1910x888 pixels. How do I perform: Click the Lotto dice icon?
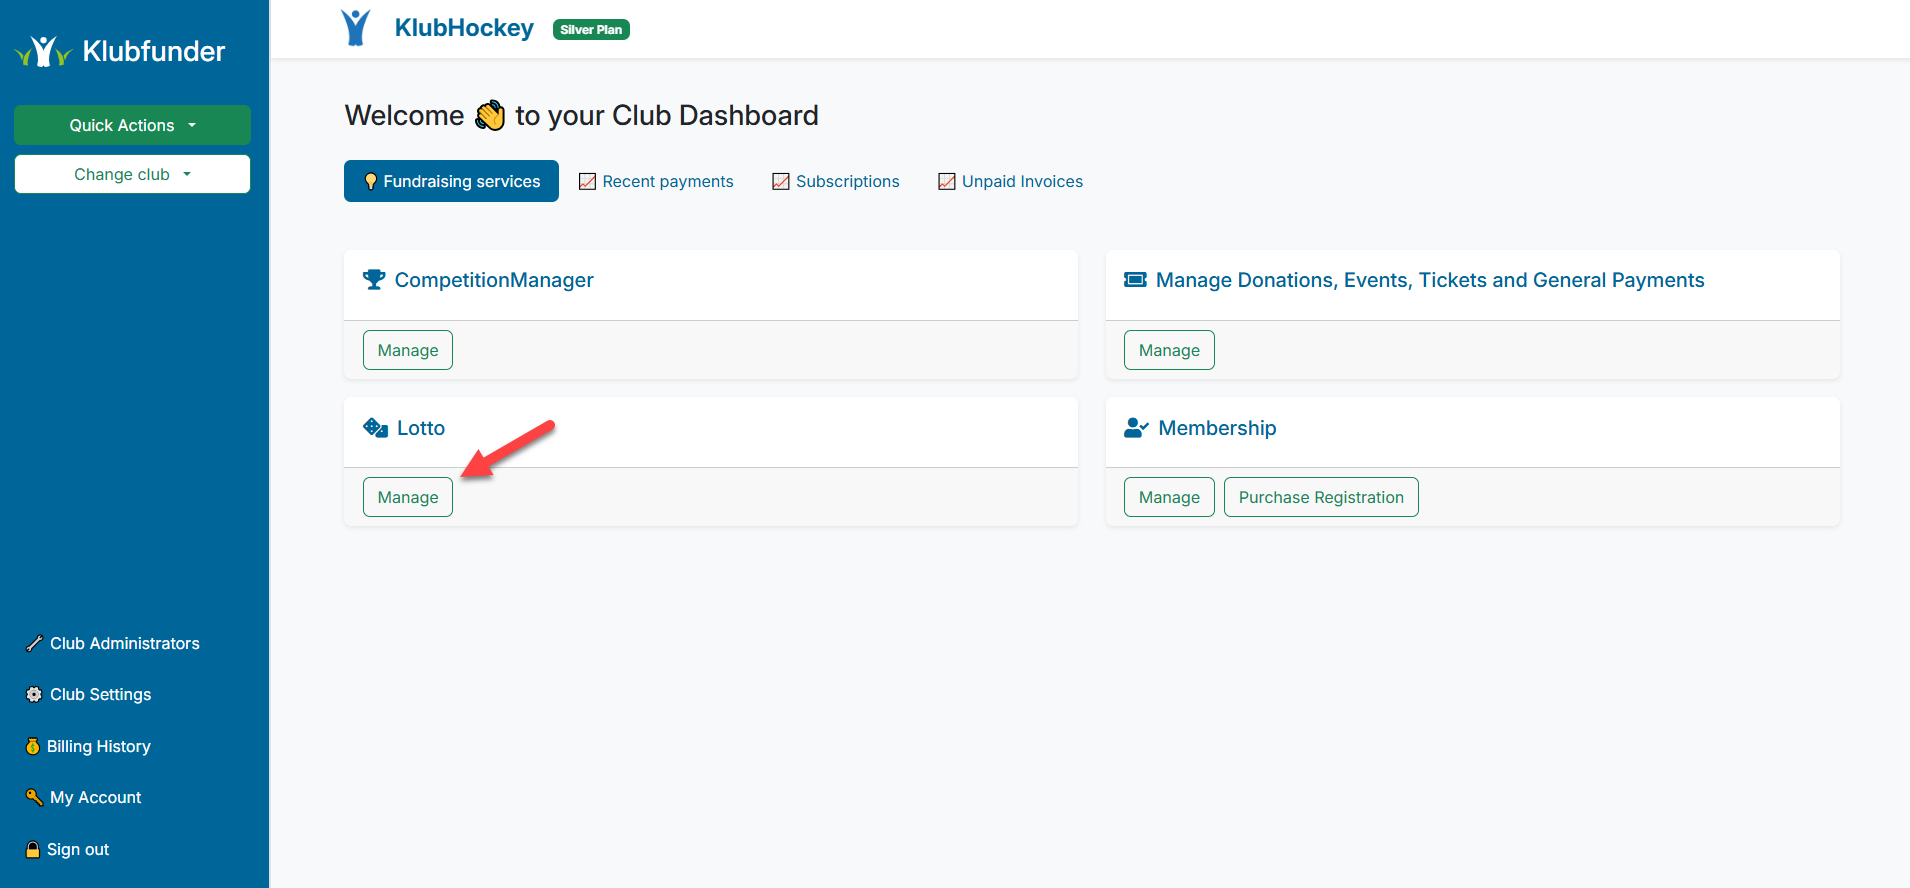[376, 428]
